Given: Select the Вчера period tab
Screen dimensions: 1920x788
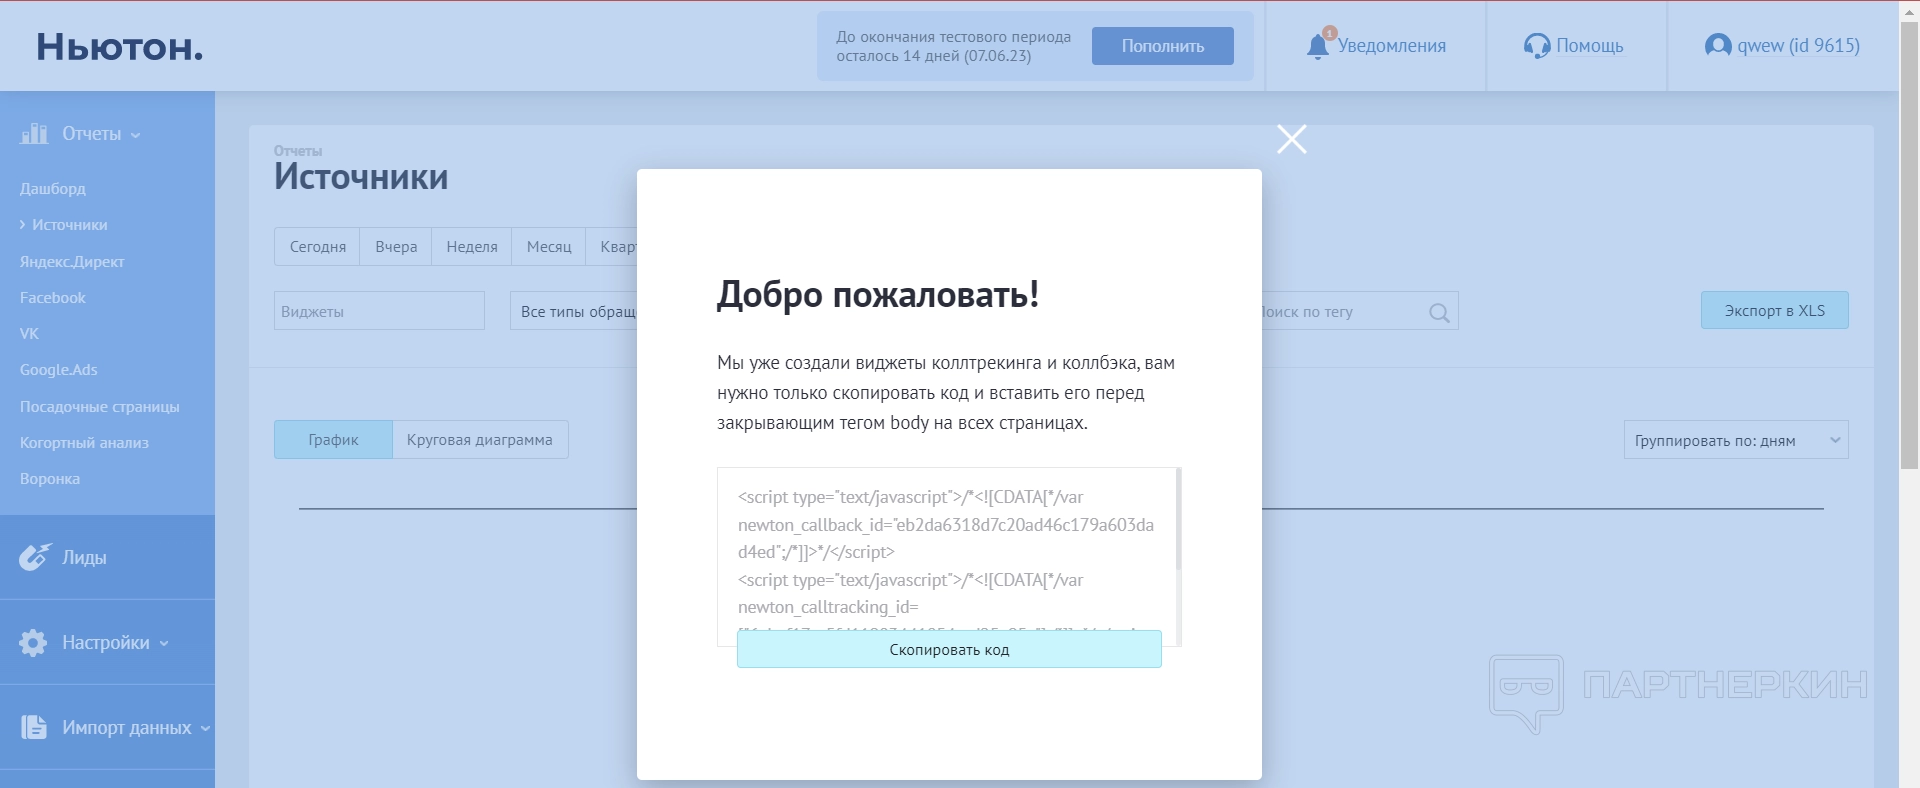Looking at the screenshot, I should coord(396,246).
